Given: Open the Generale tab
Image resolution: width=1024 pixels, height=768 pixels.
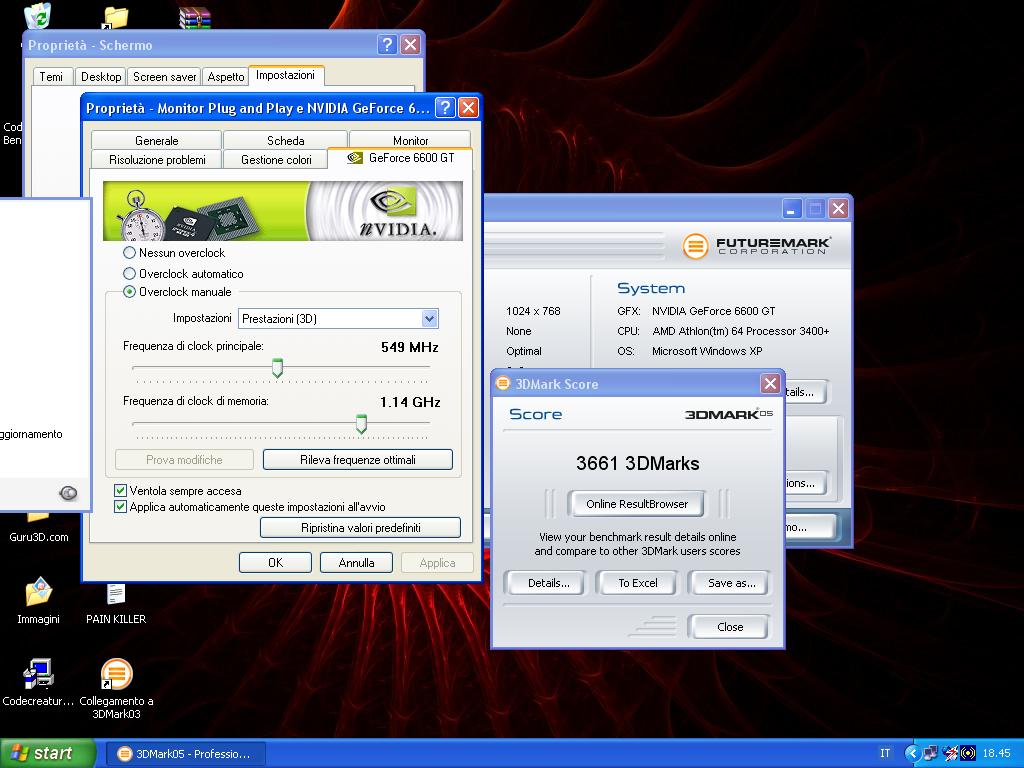Looking at the screenshot, I should point(157,140).
